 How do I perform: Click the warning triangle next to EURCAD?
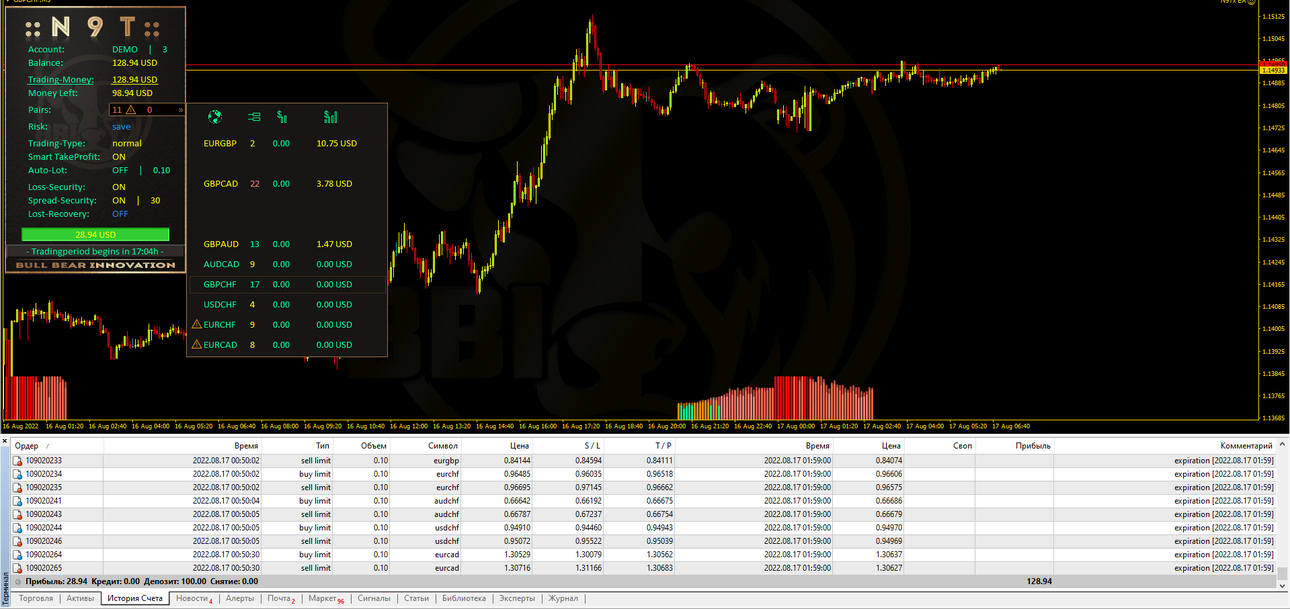196,344
